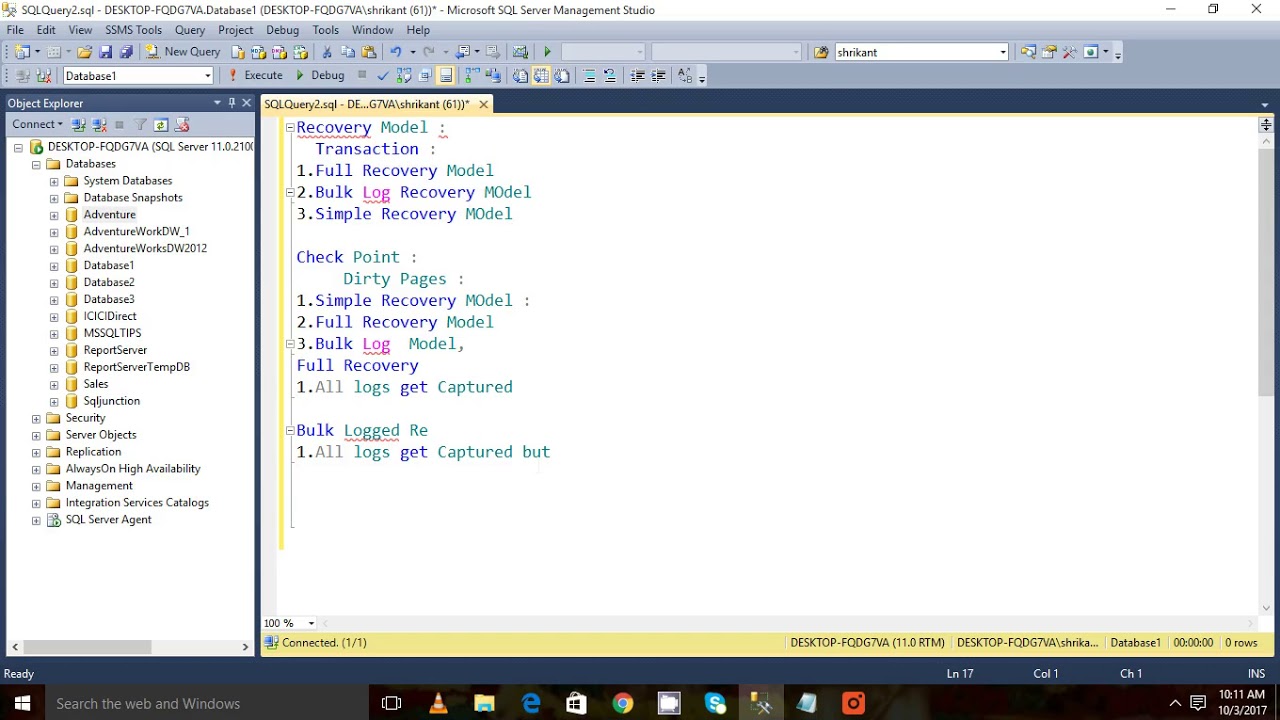Open the Connect dropdown in Object Explorer
The image size is (1280, 720).
(37, 124)
